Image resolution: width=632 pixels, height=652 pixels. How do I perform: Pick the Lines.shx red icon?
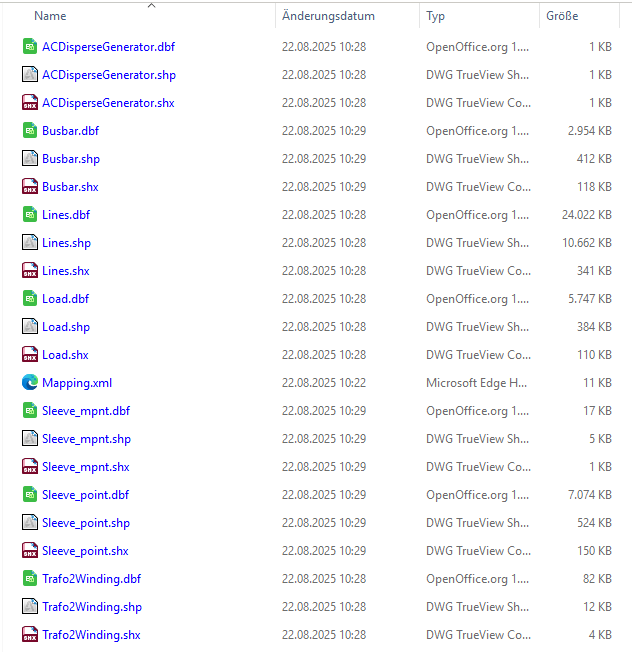coord(30,271)
